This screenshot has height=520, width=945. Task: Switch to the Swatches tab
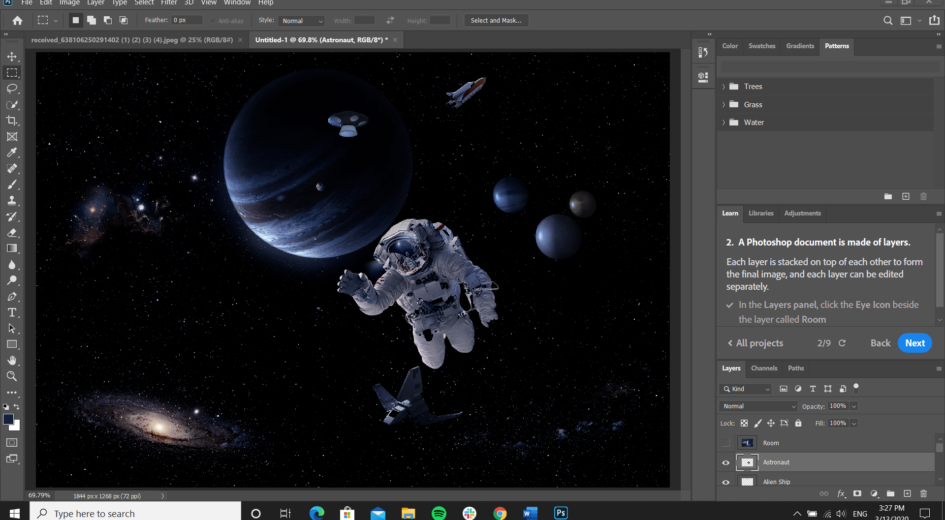point(762,46)
